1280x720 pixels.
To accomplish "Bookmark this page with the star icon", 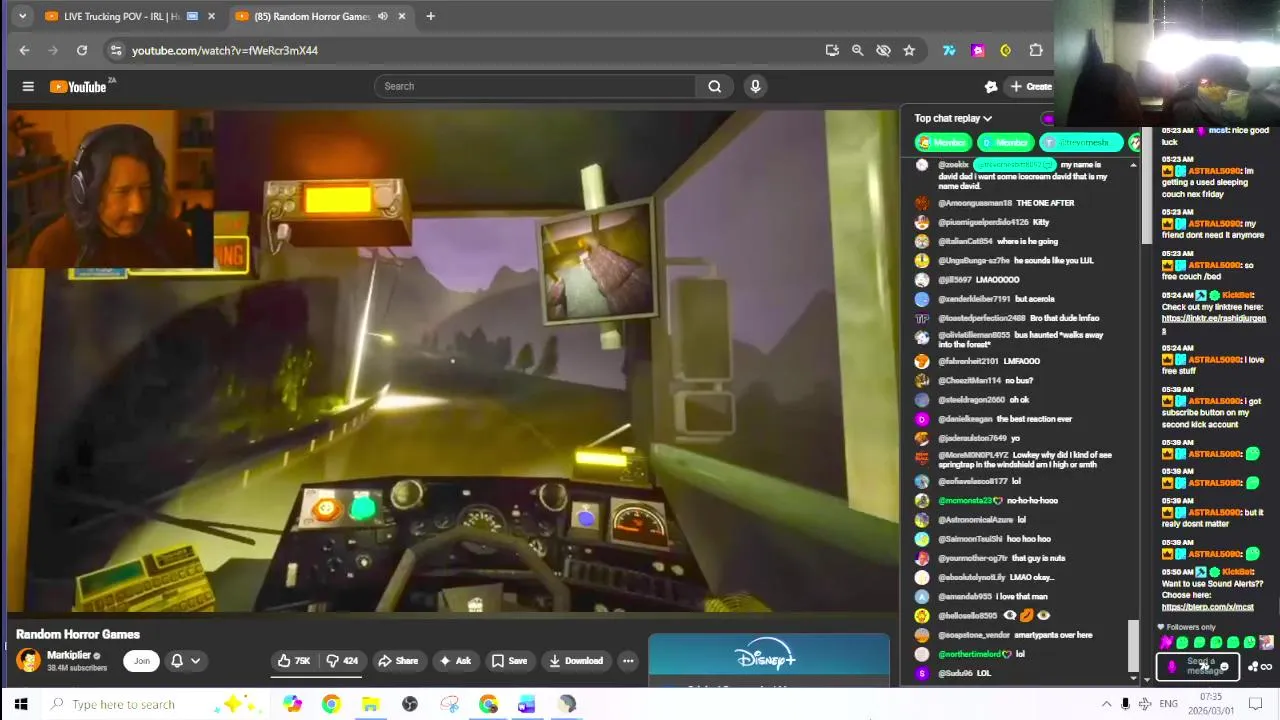I will coord(909,50).
